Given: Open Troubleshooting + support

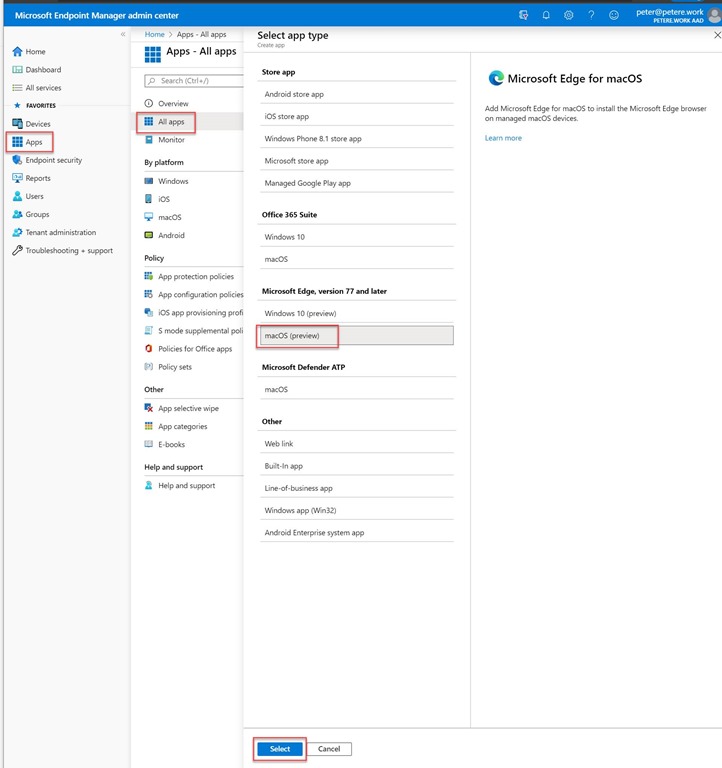Looking at the screenshot, I should click(x=68, y=250).
